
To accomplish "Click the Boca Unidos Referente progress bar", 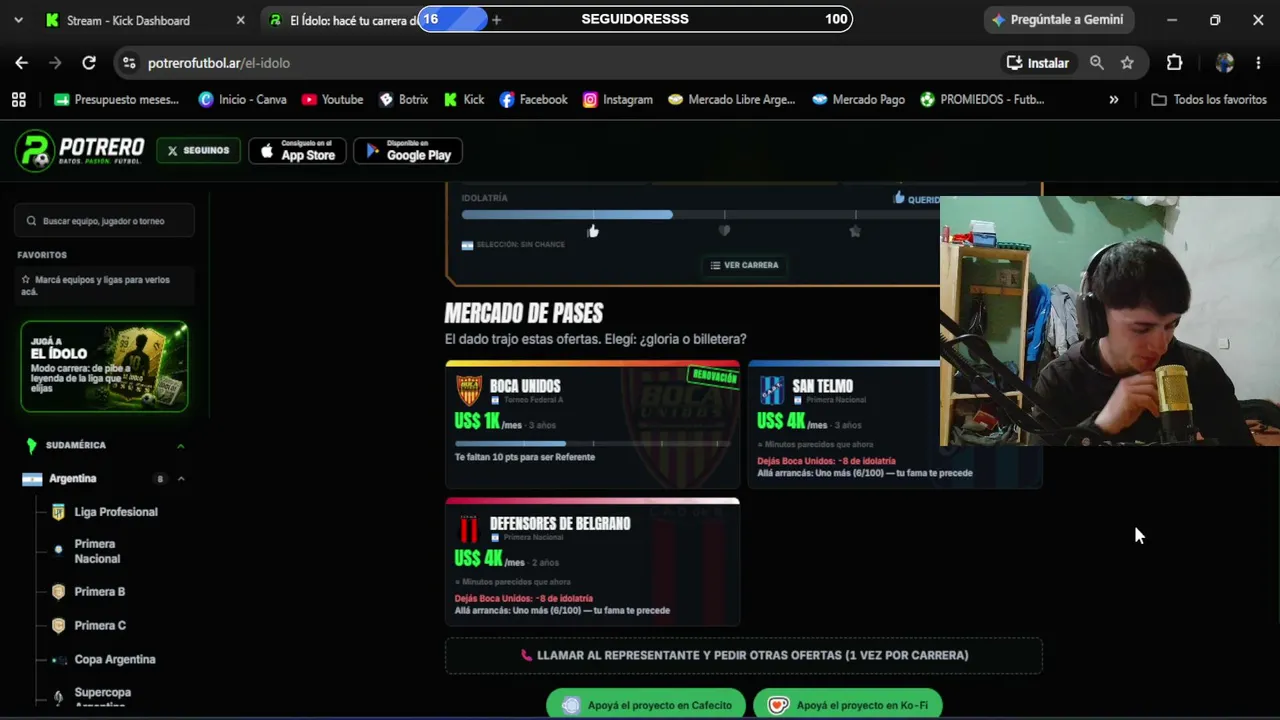I will click(x=592, y=443).
